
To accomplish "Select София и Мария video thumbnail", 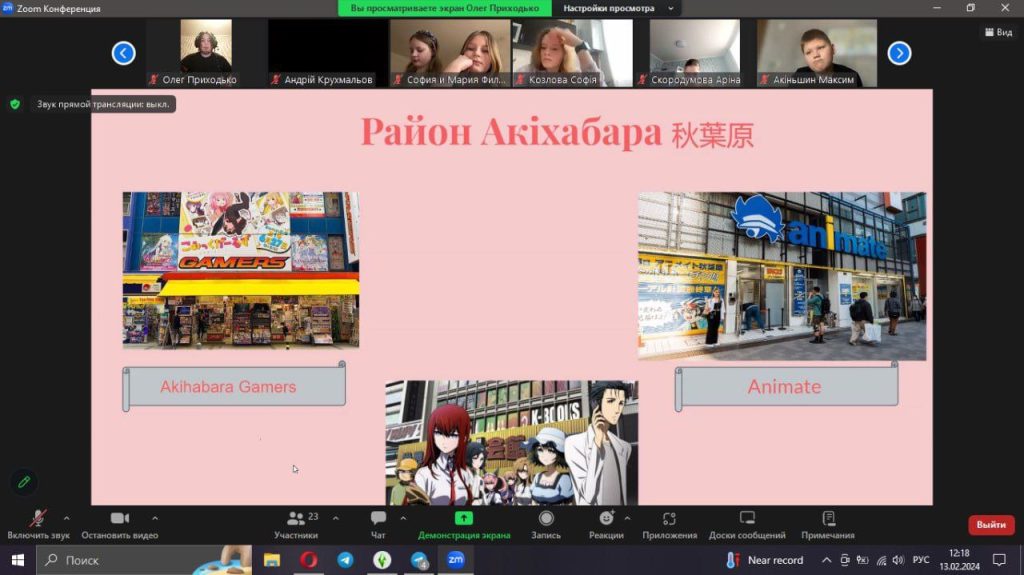I will tap(450, 52).
